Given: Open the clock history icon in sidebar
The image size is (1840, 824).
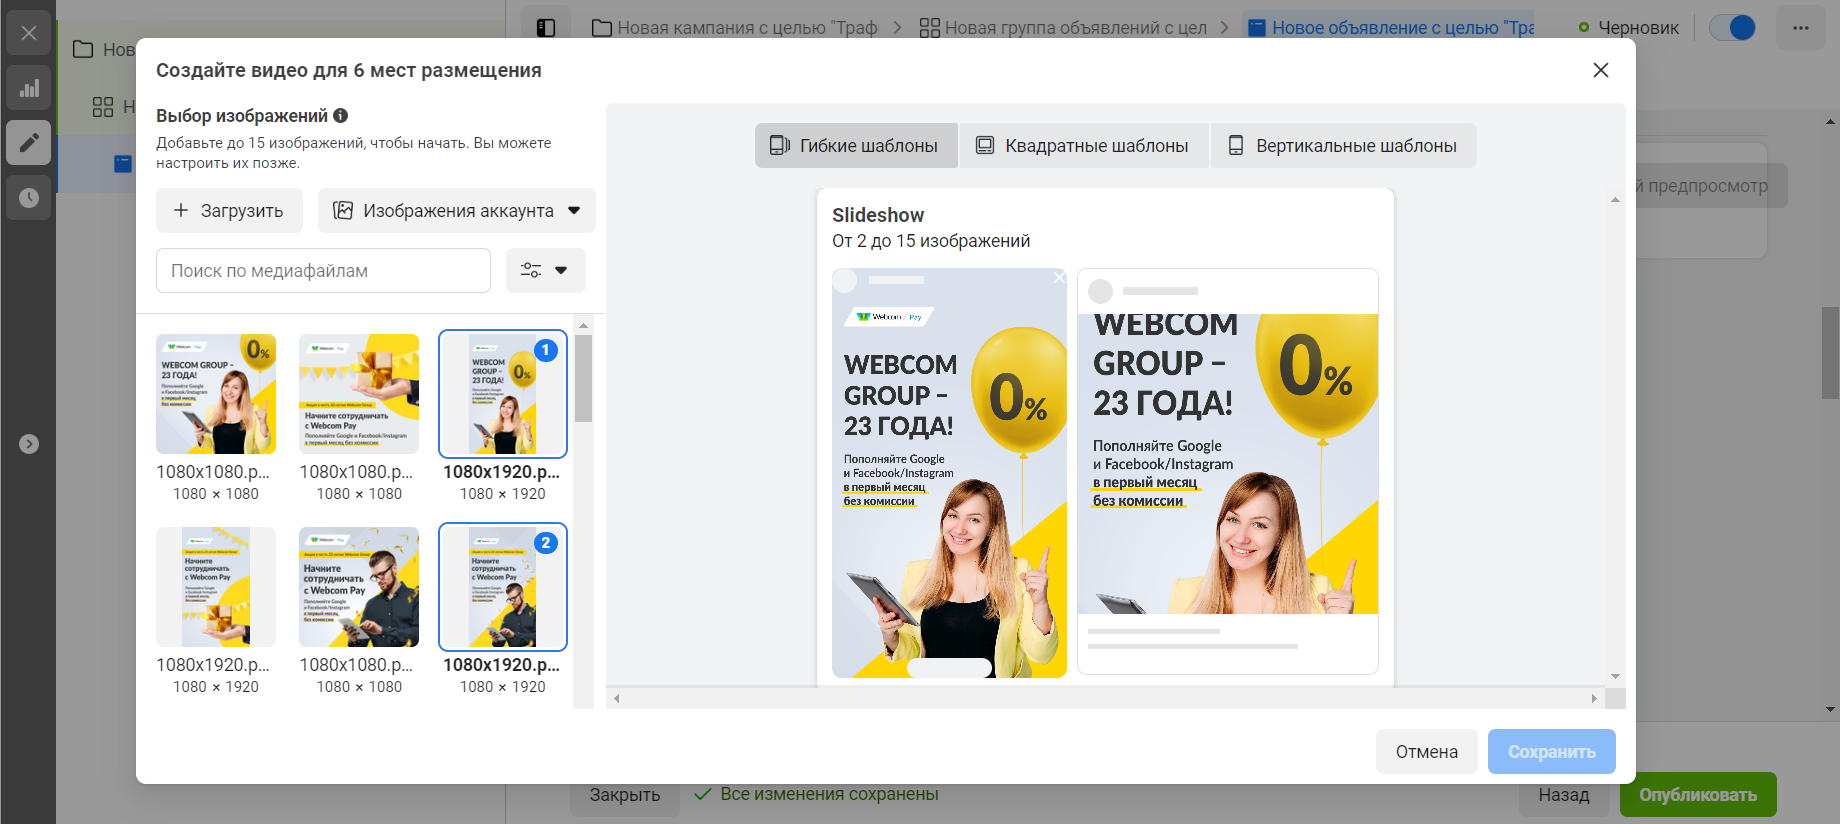Looking at the screenshot, I should coord(28,198).
